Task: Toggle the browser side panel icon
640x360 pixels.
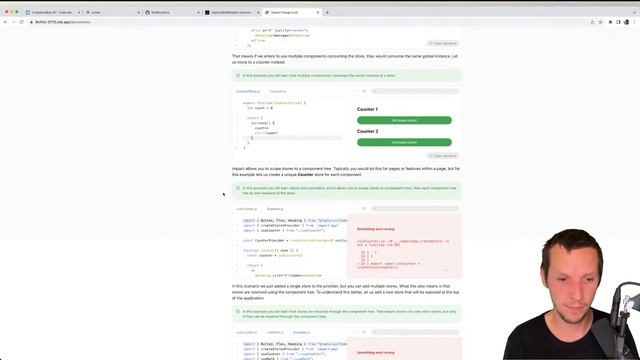Action: pyautogui.click(x=618, y=22)
